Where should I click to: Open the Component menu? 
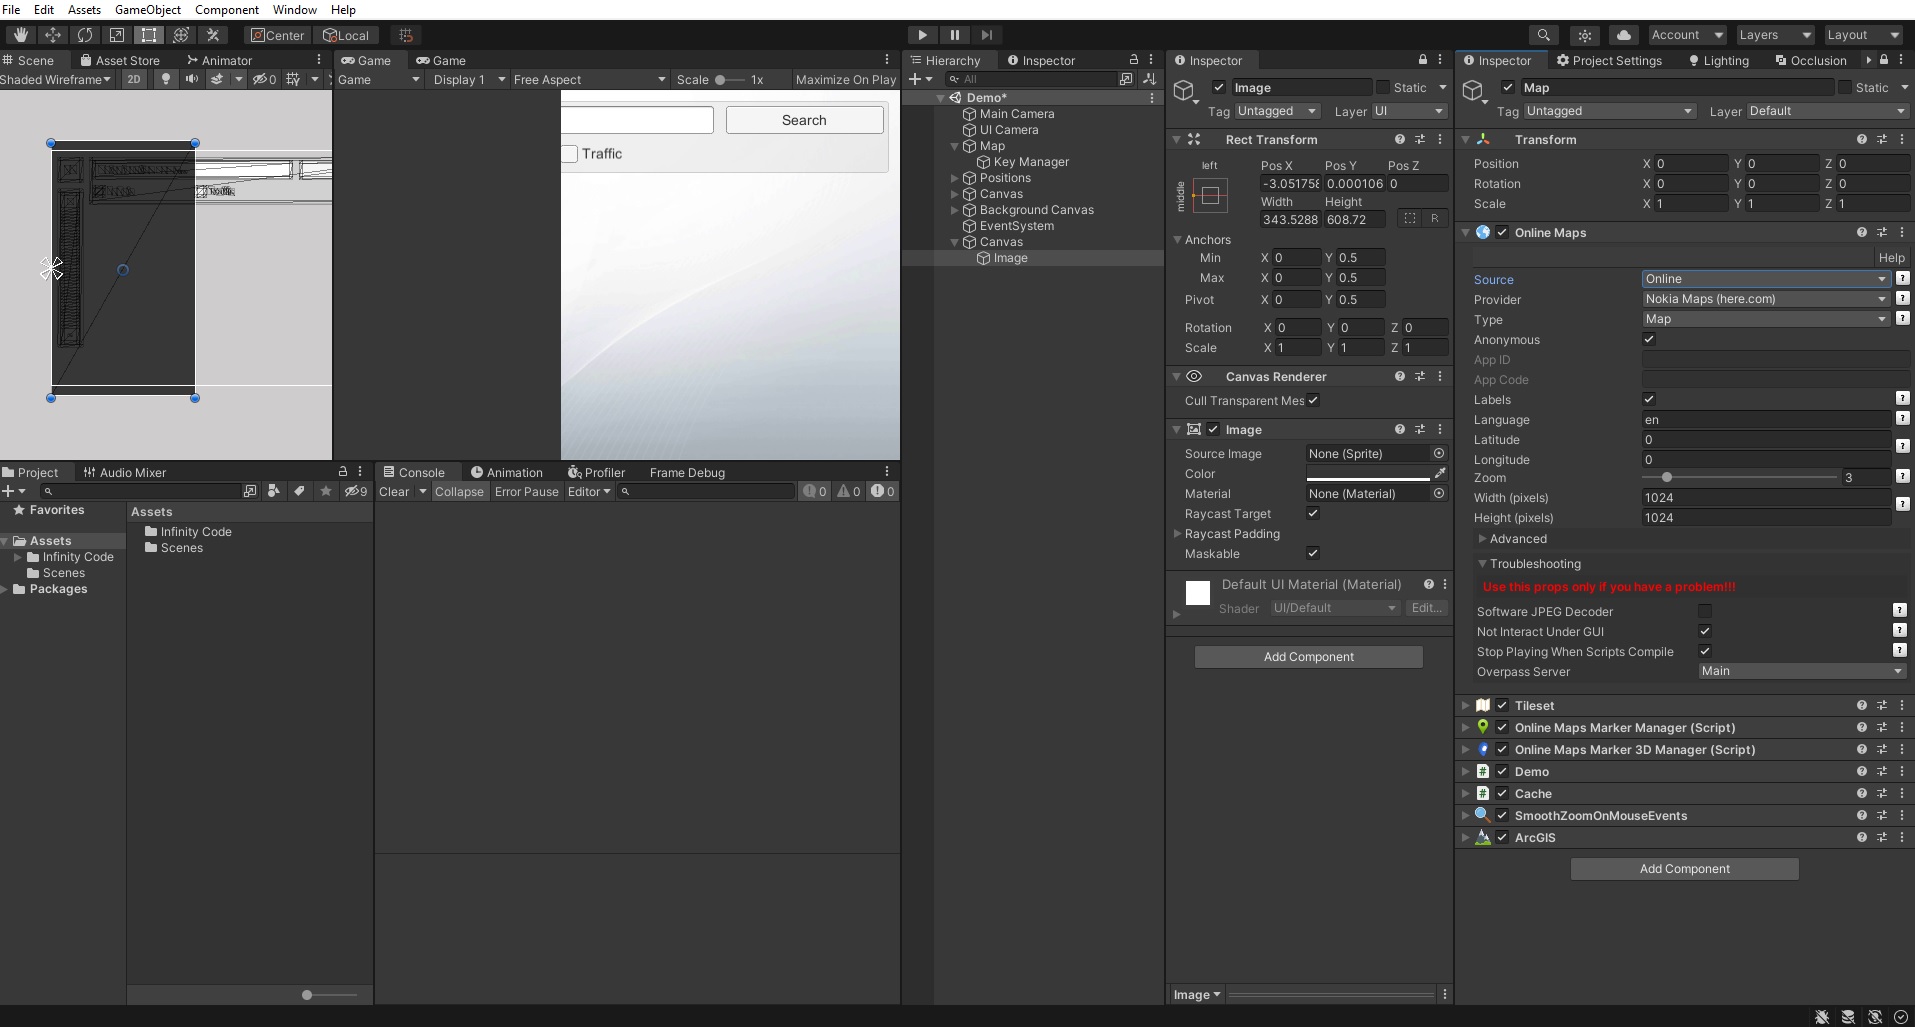point(227,9)
